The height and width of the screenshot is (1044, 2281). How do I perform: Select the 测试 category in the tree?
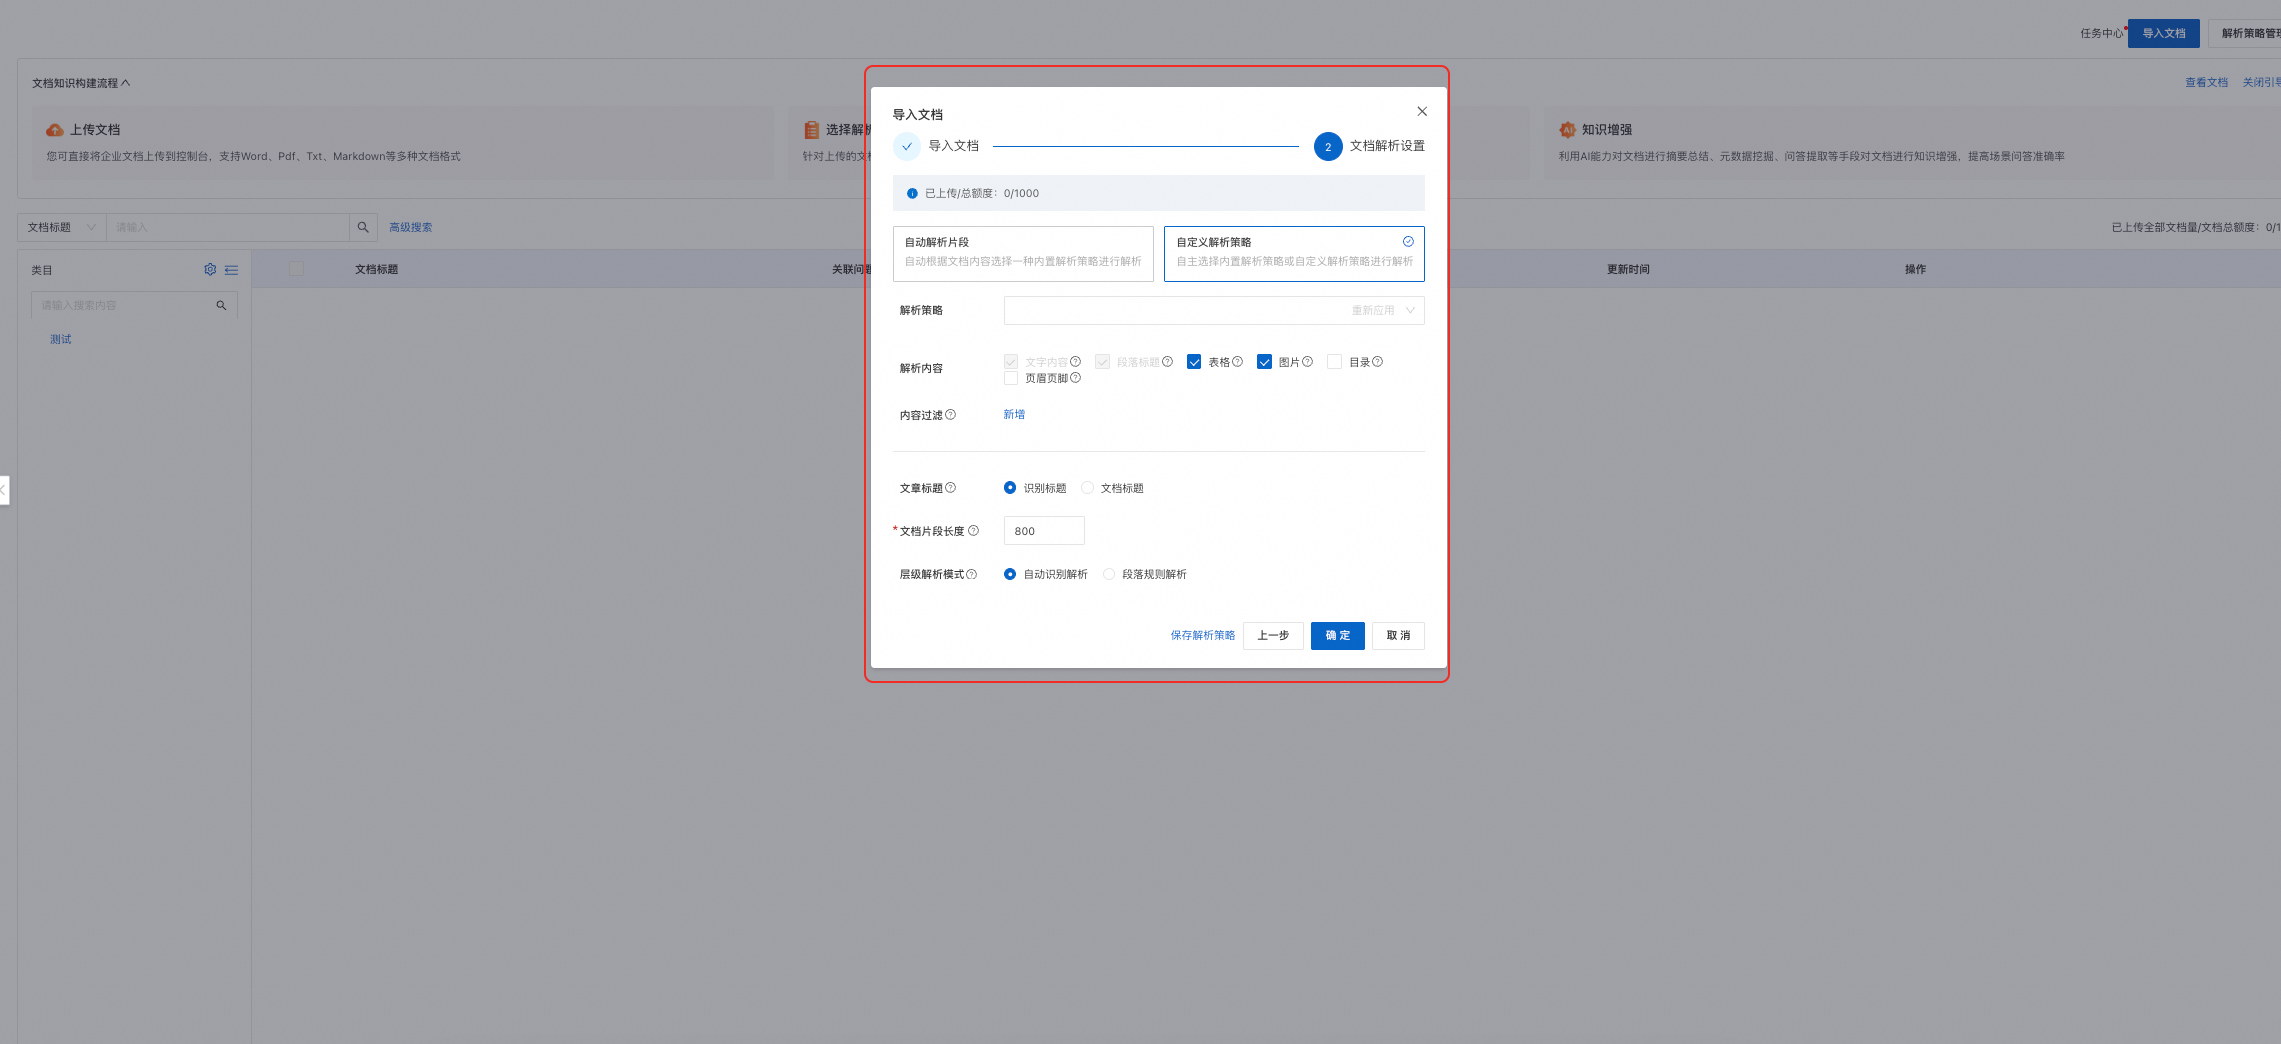tap(61, 339)
